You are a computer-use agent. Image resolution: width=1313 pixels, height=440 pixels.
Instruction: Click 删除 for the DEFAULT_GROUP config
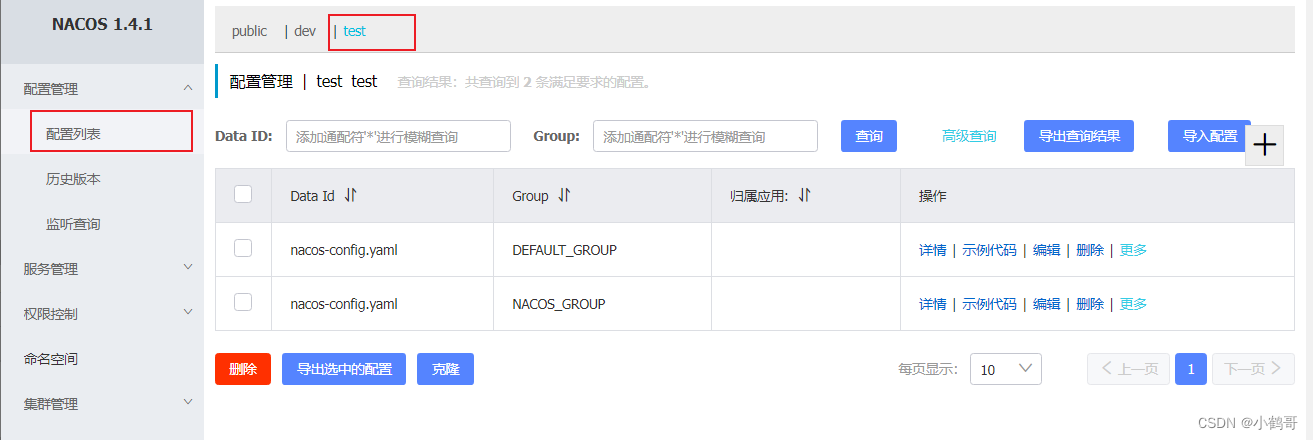pyautogui.click(x=1090, y=250)
